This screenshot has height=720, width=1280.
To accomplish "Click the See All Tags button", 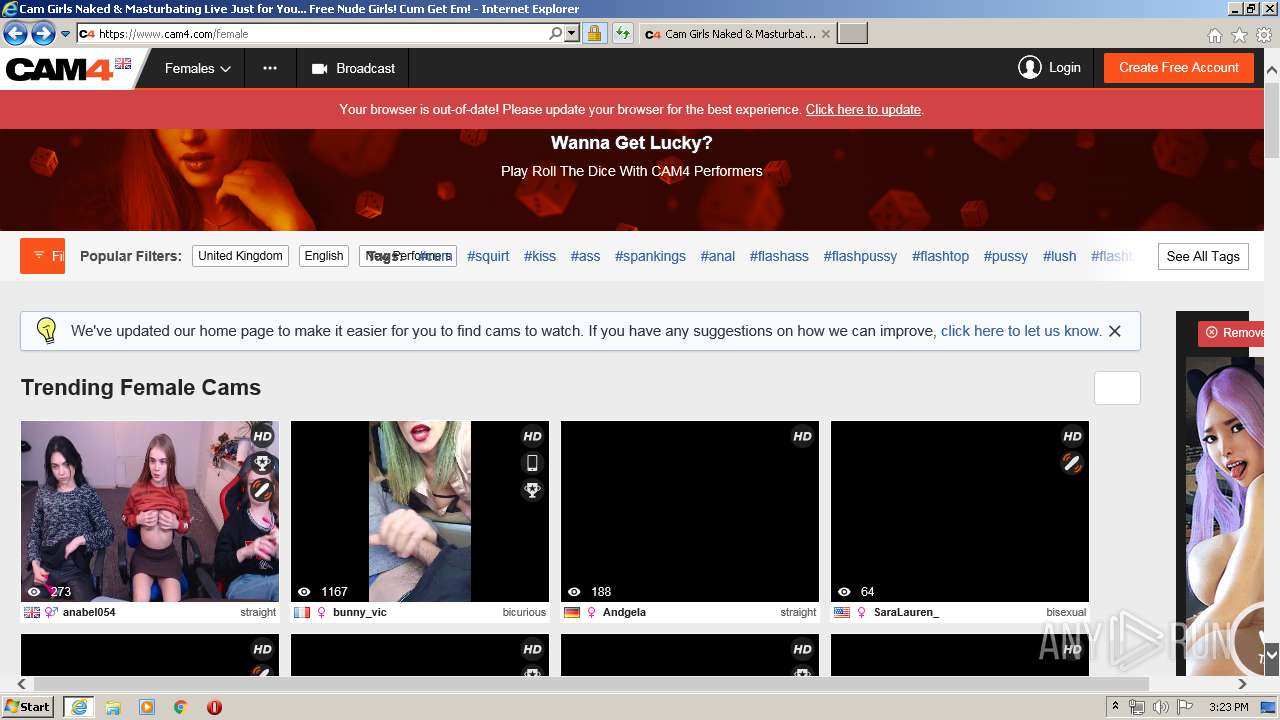I will pyautogui.click(x=1203, y=257).
